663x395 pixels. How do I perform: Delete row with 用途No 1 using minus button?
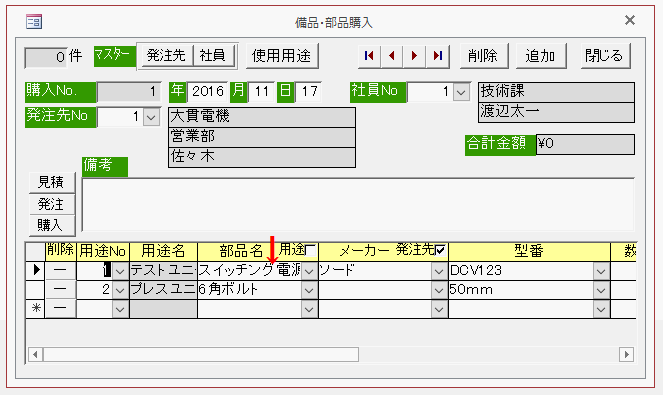60,270
